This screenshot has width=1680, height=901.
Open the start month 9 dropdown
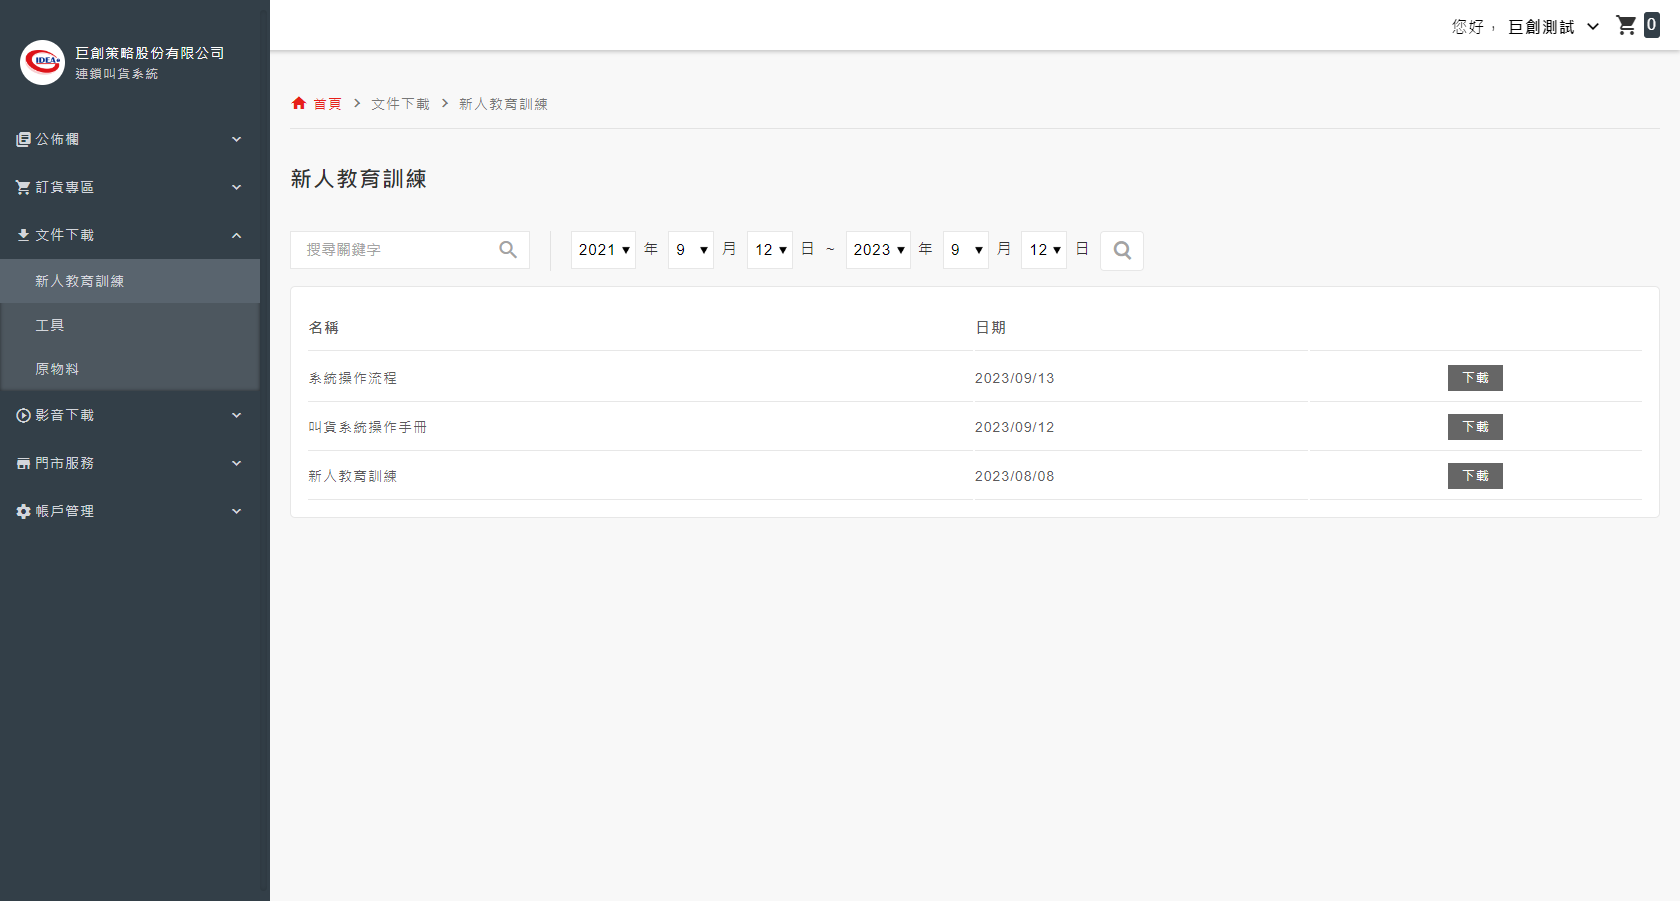click(x=691, y=250)
